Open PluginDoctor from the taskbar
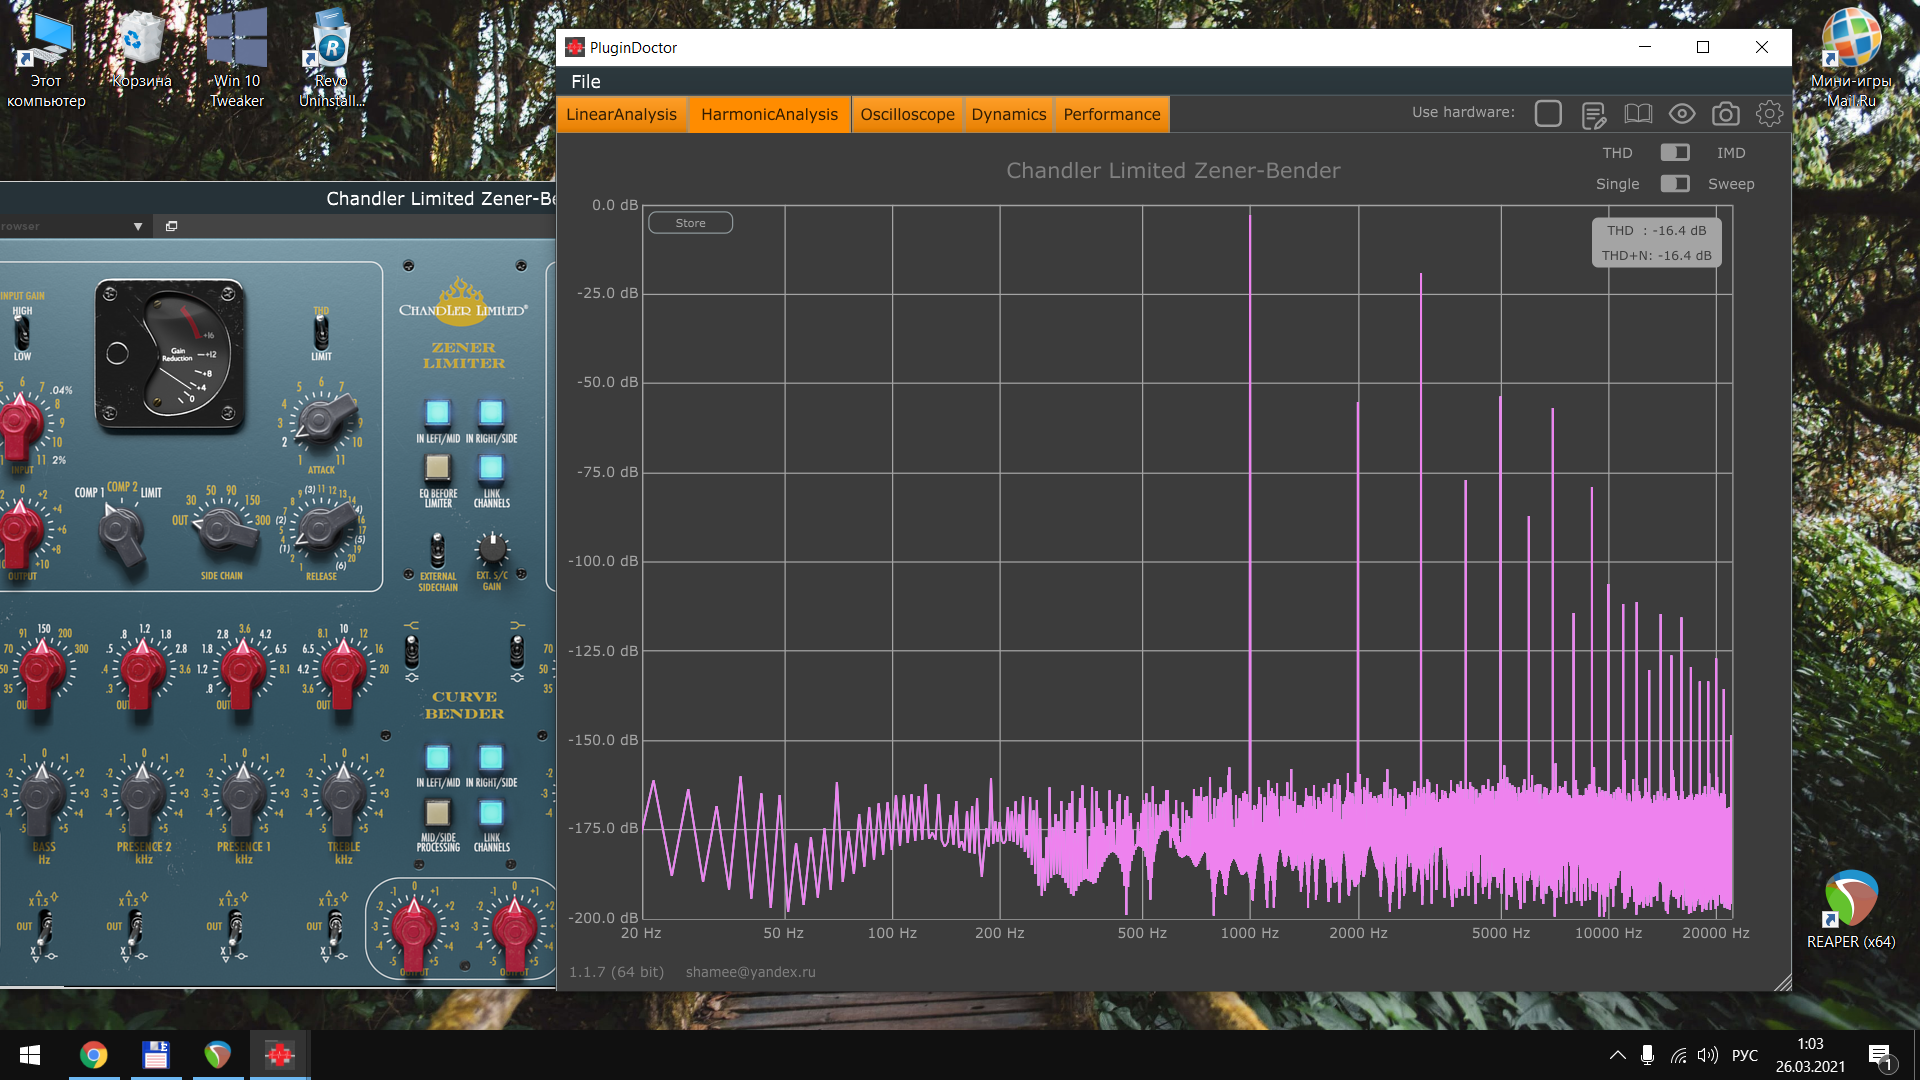Screen dimensions: 1920x1080 point(280,1055)
